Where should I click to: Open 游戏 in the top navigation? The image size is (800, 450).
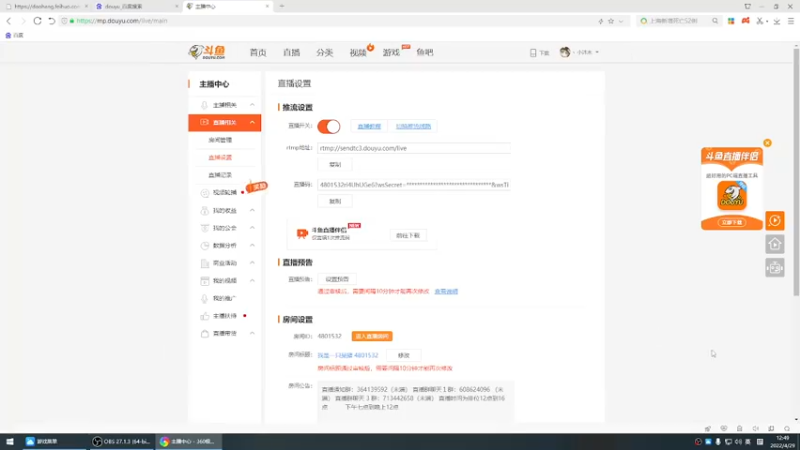click(391, 53)
